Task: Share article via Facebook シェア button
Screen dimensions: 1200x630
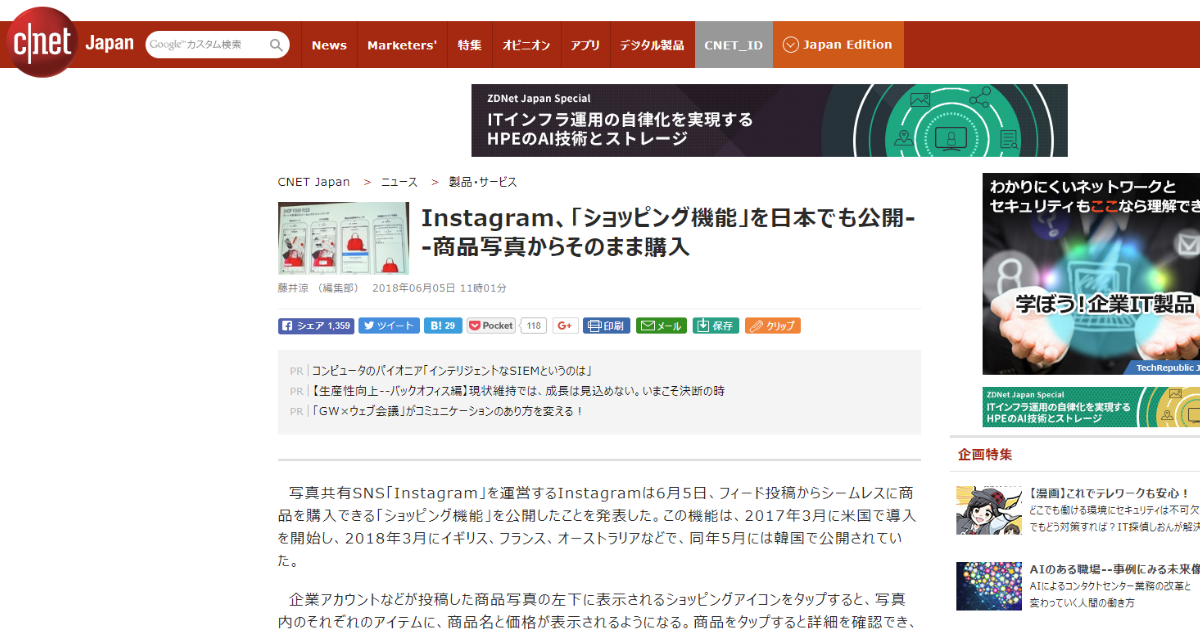Action: tap(316, 326)
